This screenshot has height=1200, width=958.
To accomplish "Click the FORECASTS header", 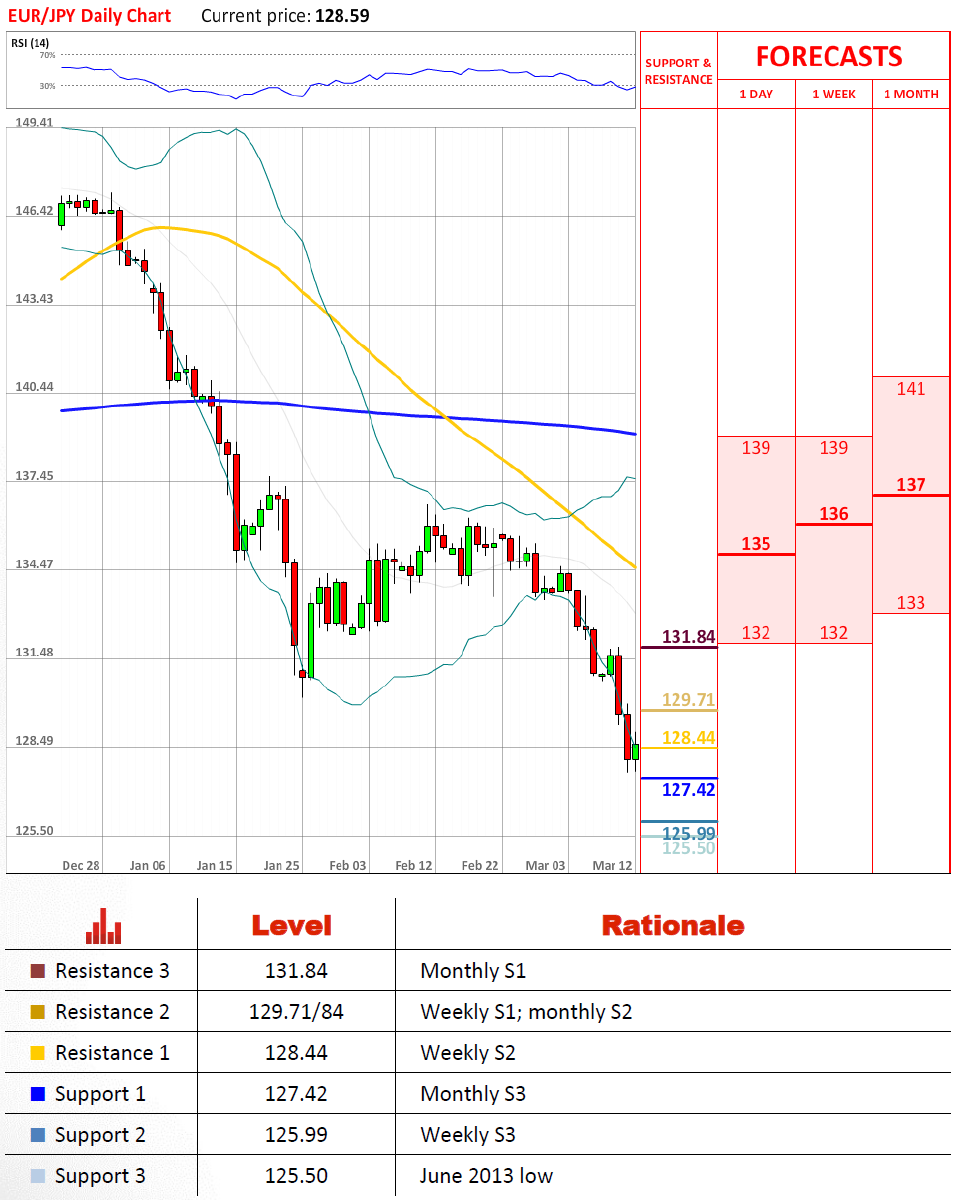I will (829, 56).
